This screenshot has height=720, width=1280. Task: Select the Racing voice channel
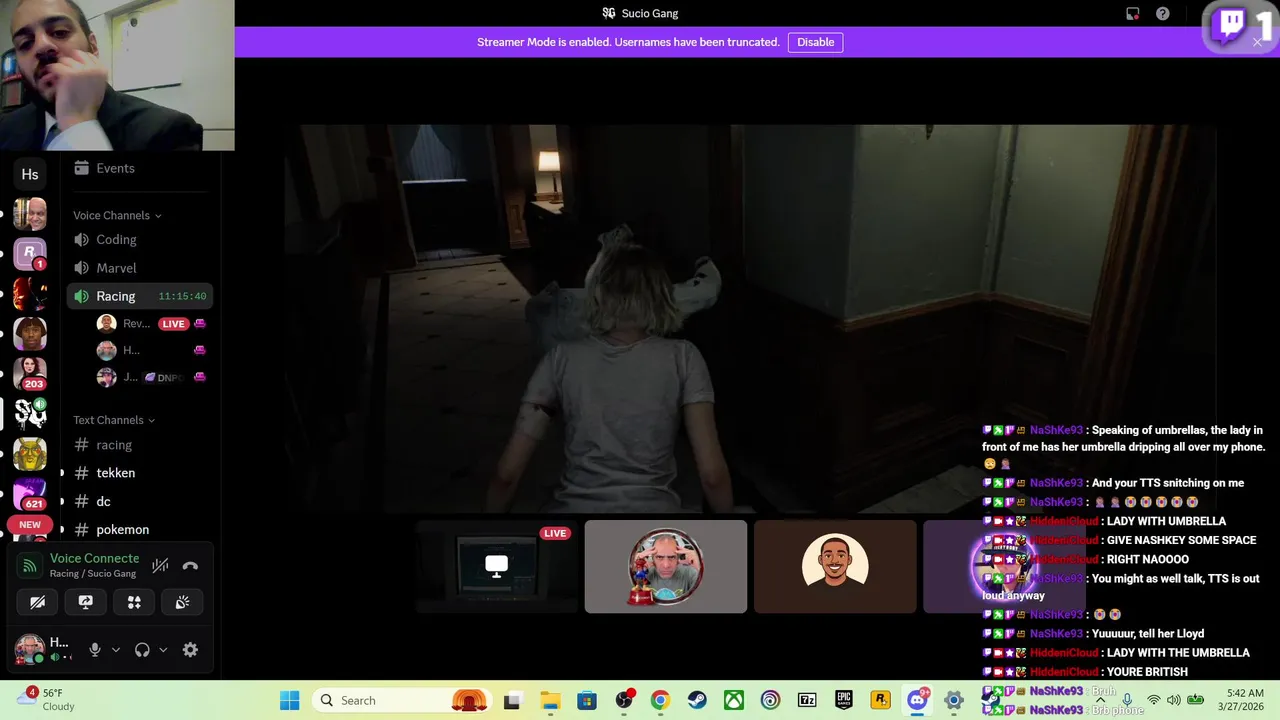click(140, 296)
